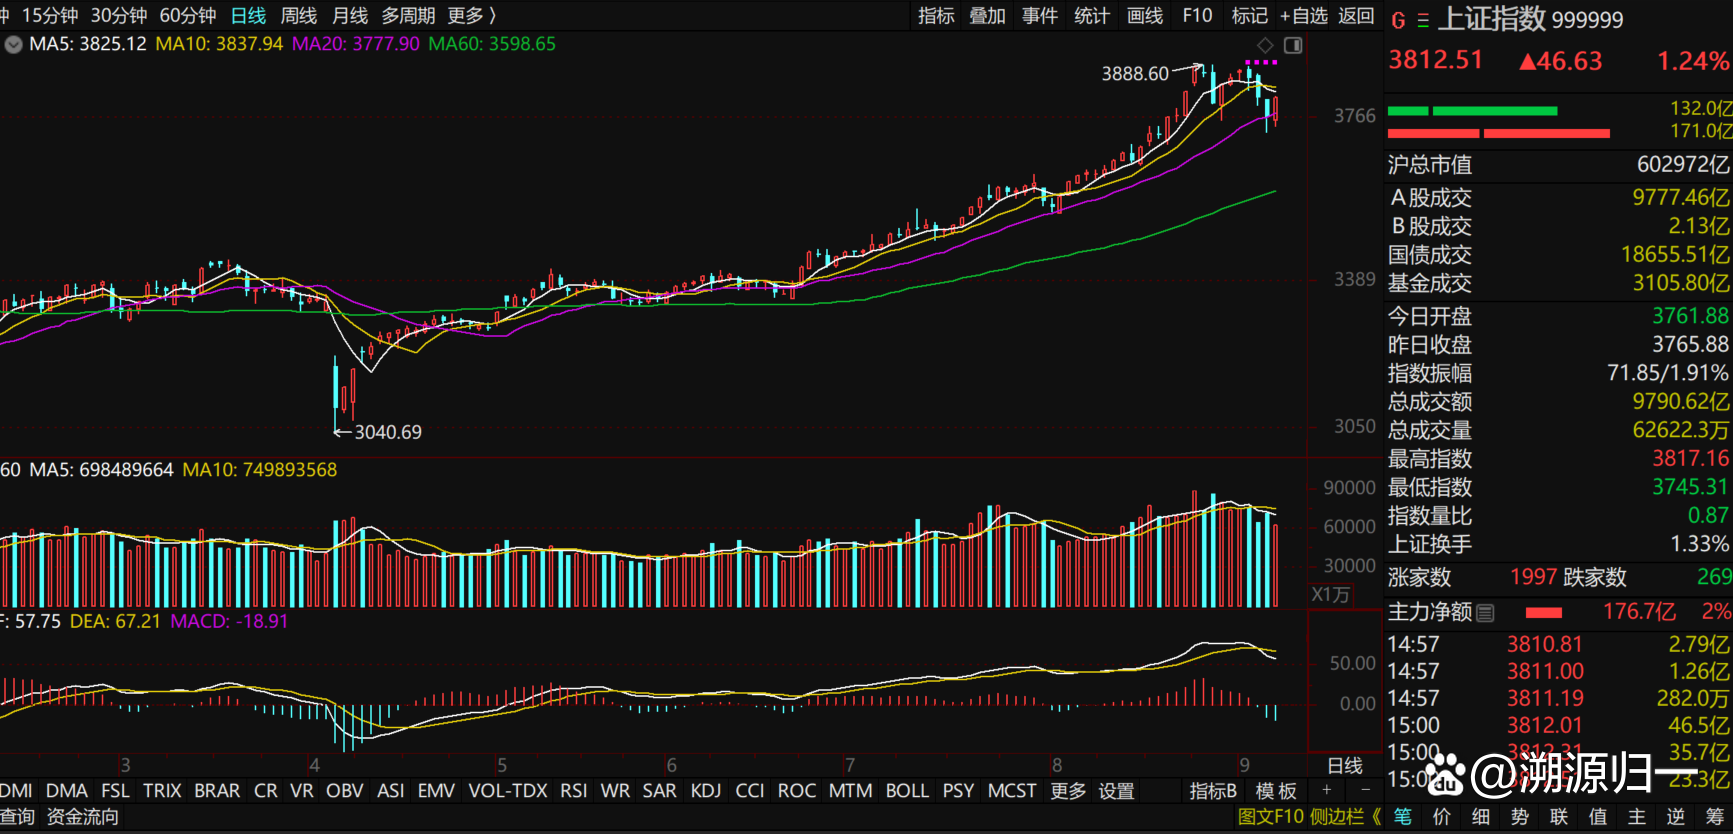Expand the MA indicator dropdown arrow
1733x834 pixels.
pyautogui.click(x=13, y=44)
